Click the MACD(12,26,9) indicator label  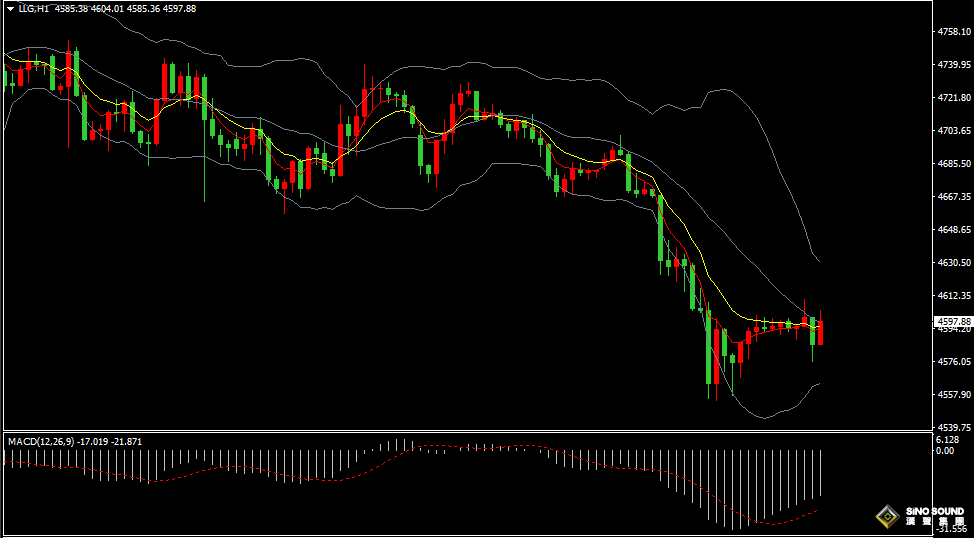click(39, 441)
